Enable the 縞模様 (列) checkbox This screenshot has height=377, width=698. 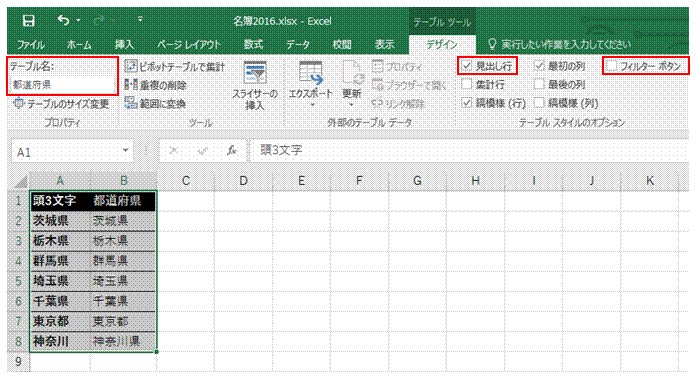click(x=539, y=103)
